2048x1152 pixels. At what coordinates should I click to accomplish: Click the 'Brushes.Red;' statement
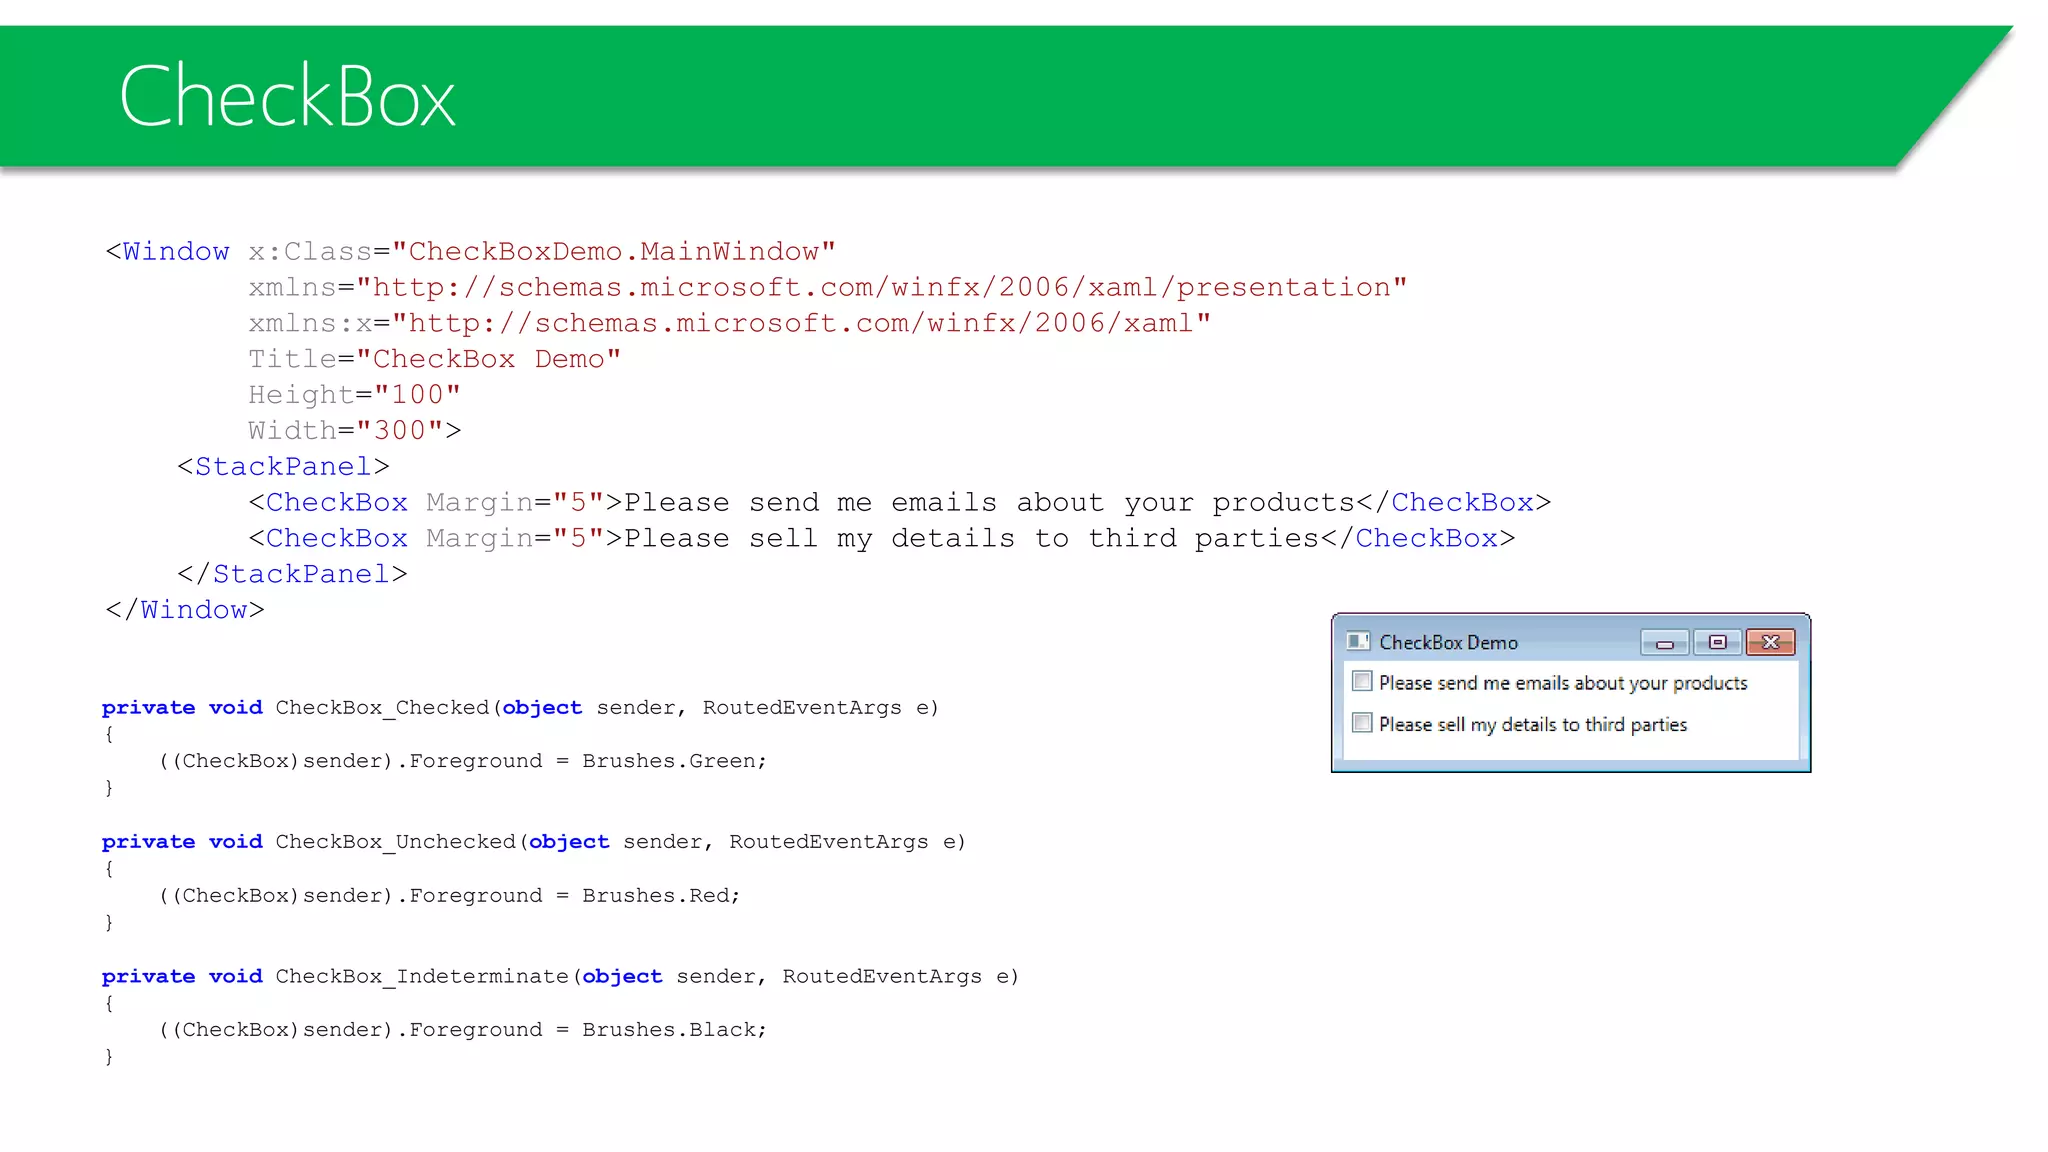449,896
